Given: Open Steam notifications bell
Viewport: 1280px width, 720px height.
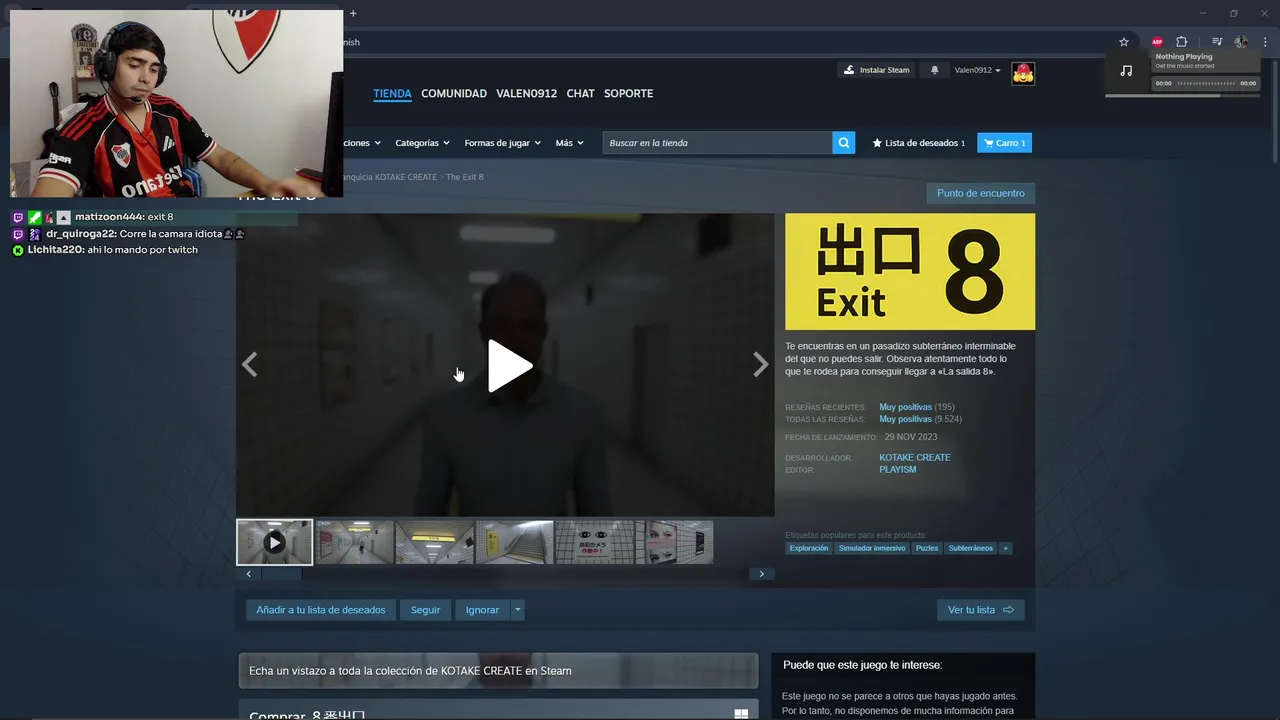Looking at the screenshot, I should tap(935, 70).
